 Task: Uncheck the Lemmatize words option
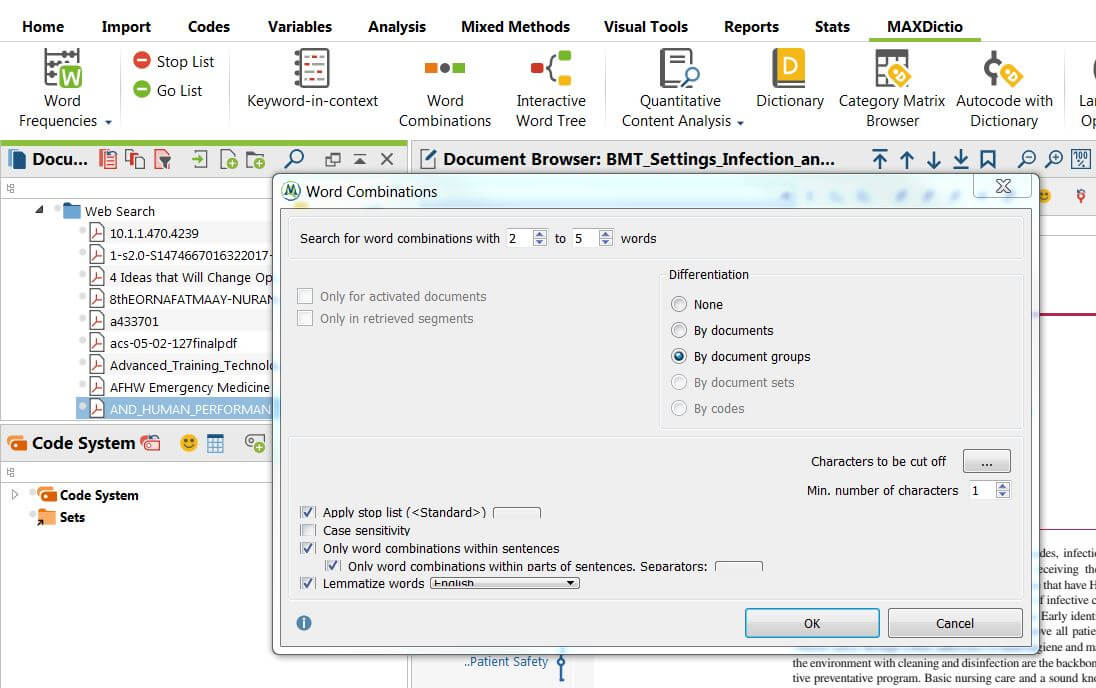tap(308, 583)
